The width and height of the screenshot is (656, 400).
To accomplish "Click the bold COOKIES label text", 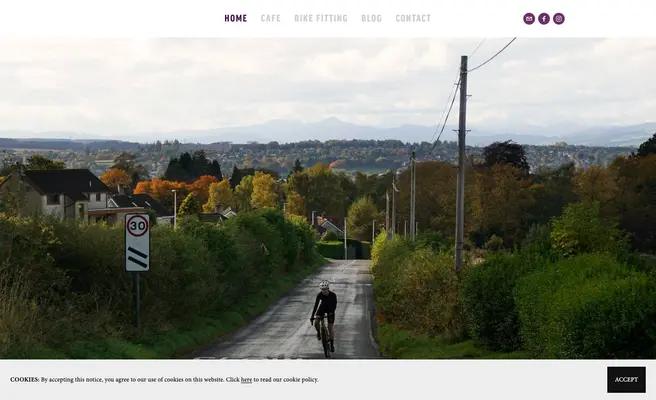I will pyautogui.click(x=25, y=380).
